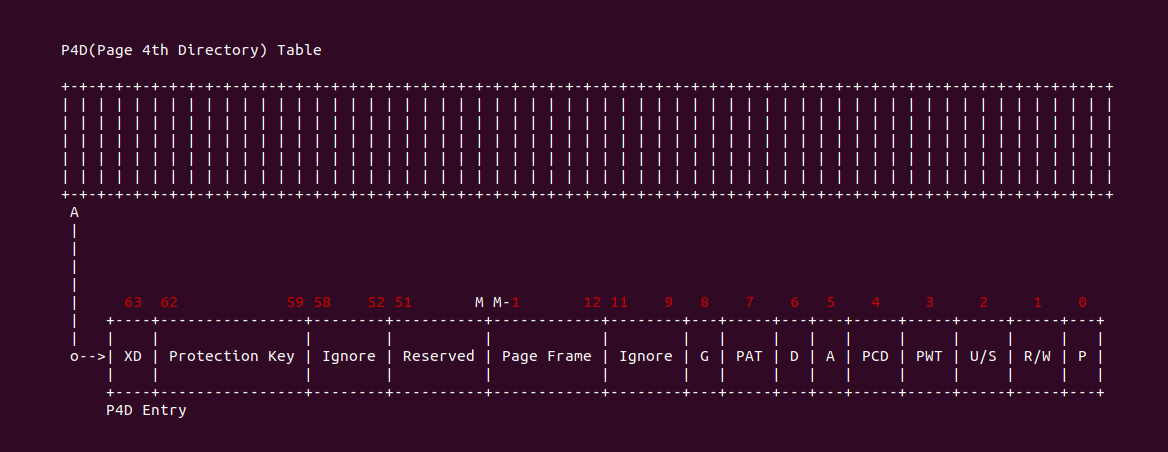The height and width of the screenshot is (452, 1168).
Task: Click the P4D Entry label text
Action: 146,410
